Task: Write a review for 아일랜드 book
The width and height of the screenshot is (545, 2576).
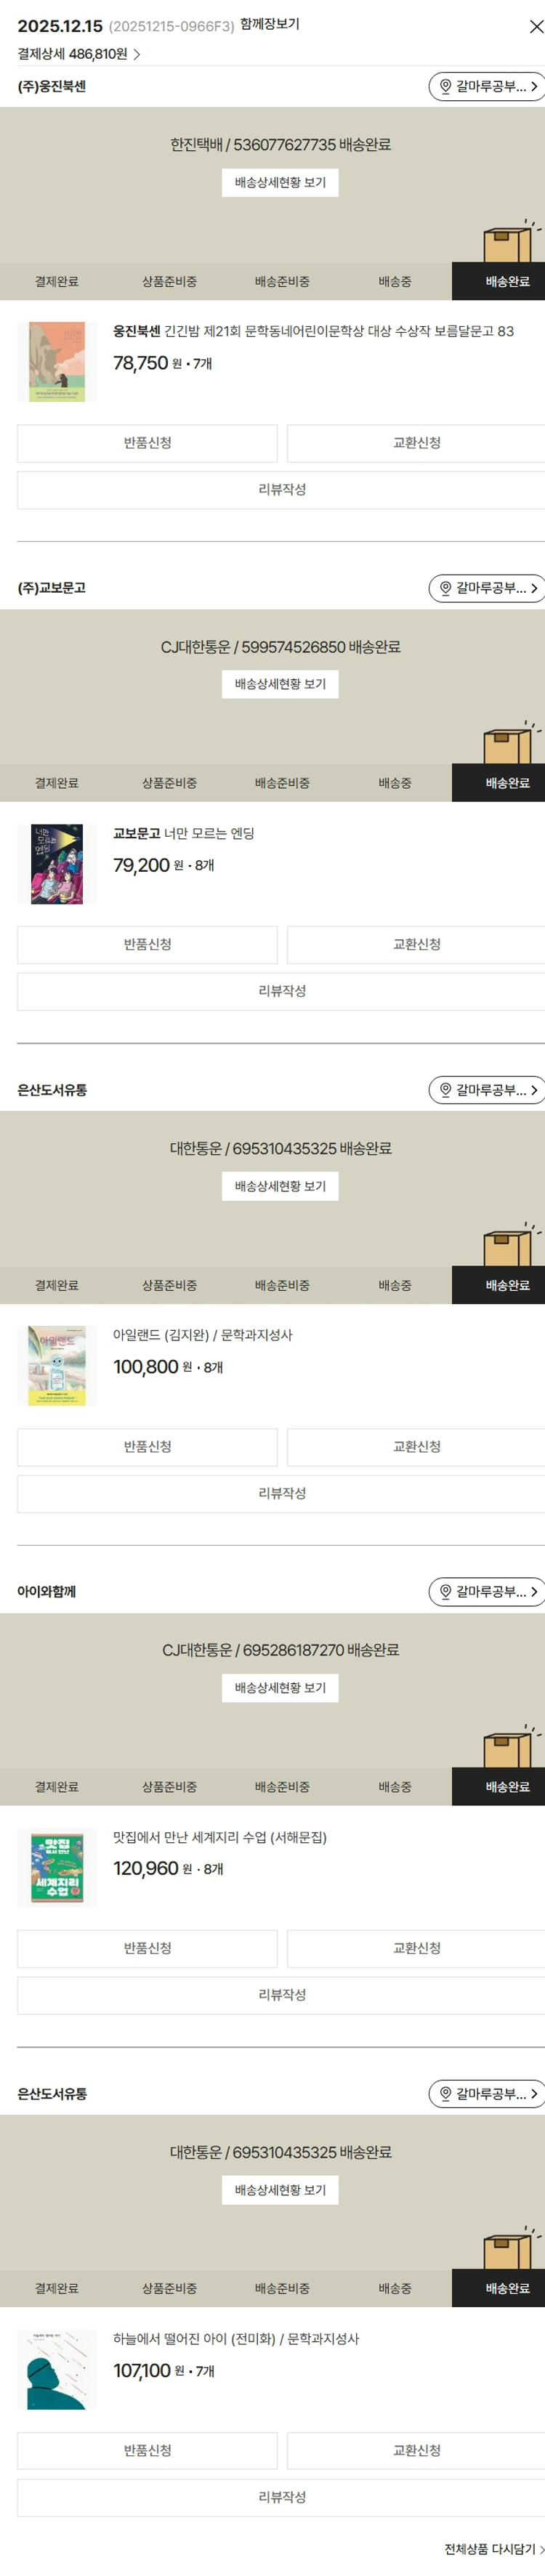Action: [281, 1493]
